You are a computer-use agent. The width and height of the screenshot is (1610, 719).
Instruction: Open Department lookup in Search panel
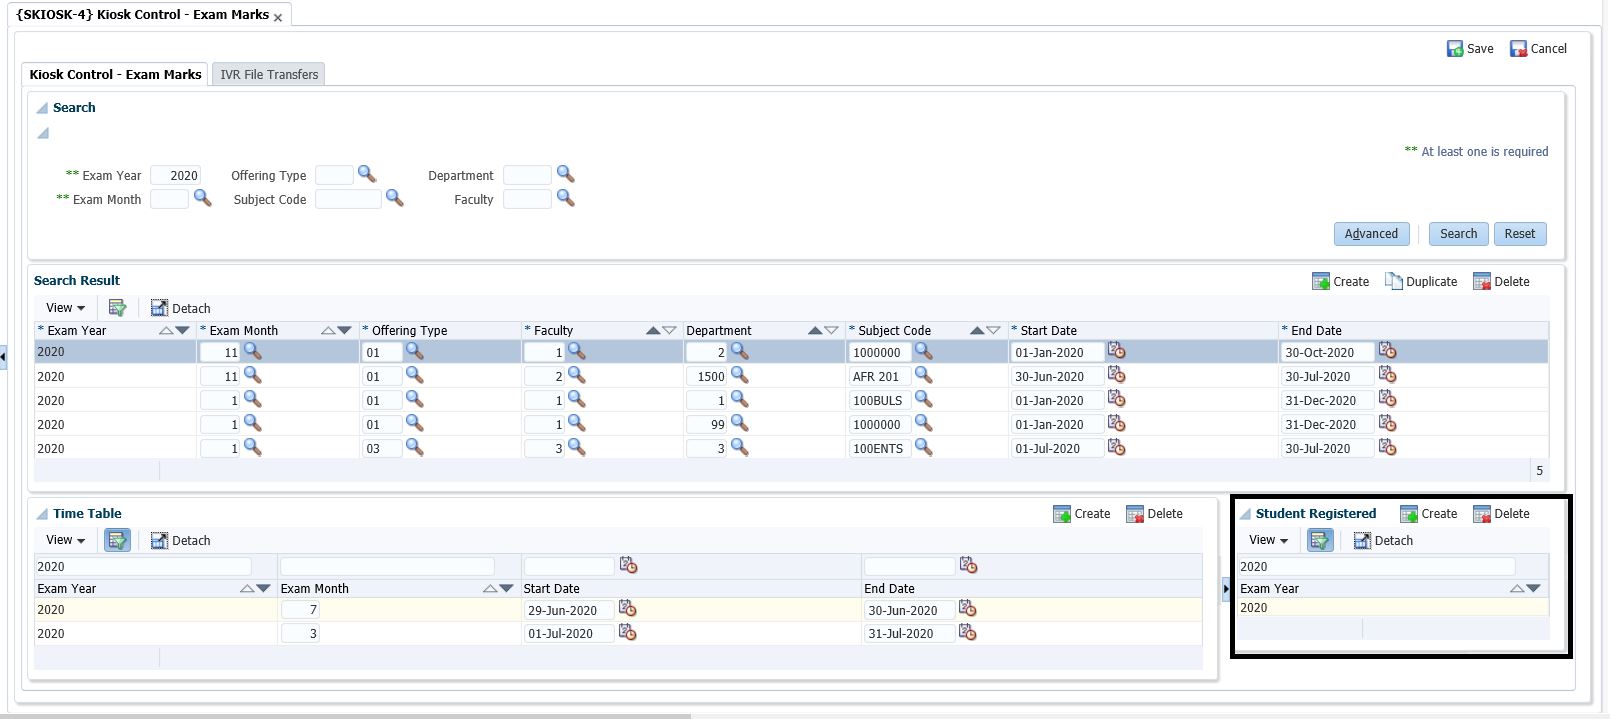(565, 174)
